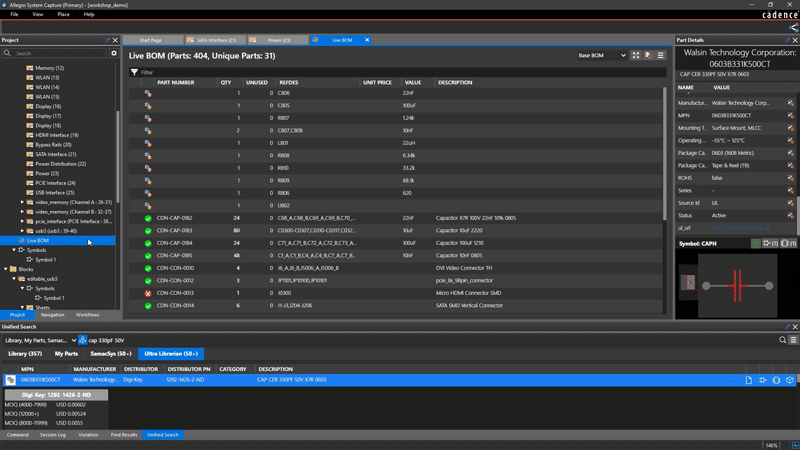Open the Help menu
This screenshot has width=800, height=450.
click(x=89, y=14)
